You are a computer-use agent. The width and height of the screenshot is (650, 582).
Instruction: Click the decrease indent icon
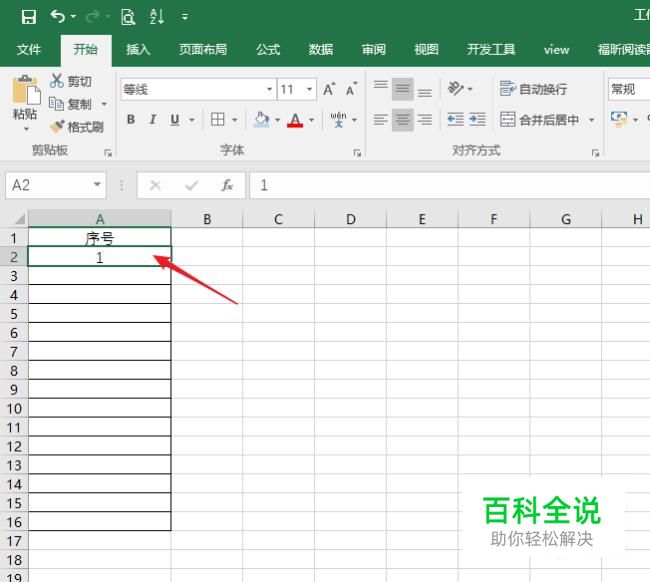pyautogui.click(x=456, y=120)
